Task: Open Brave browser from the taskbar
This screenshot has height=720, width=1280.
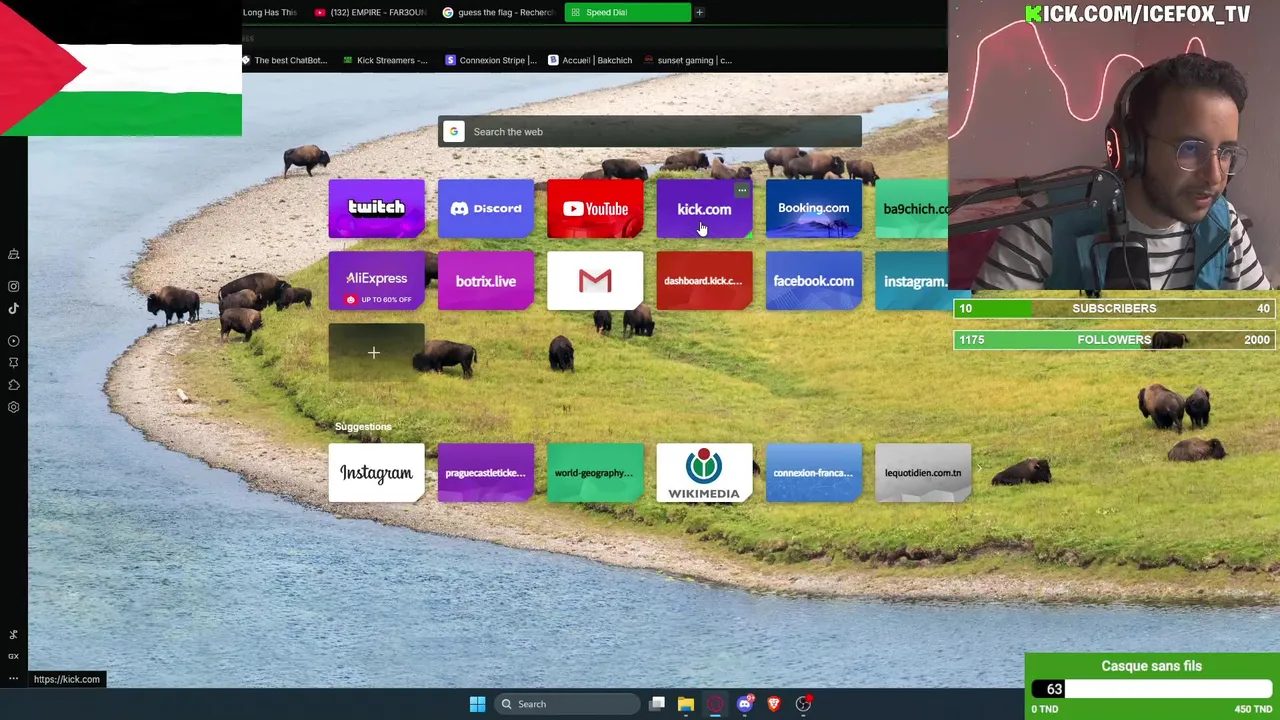Action: tap(773, 704)
